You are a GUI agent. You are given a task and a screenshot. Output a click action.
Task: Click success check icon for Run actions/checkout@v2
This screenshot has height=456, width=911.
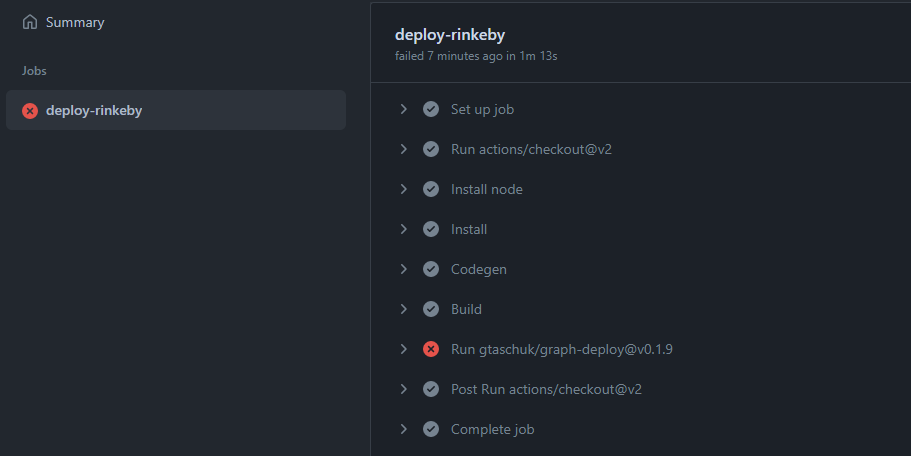point(431,149)
